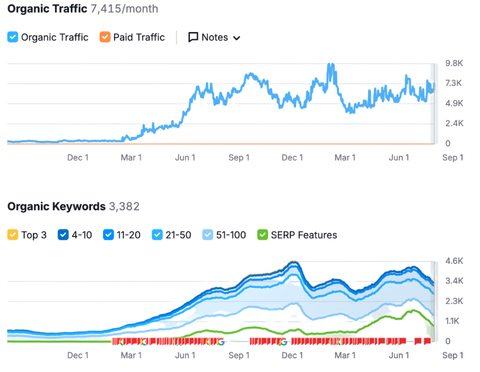Disable the 21-50 position series
The width and height of the screenshot is (480, 372).
click(157, 235)
